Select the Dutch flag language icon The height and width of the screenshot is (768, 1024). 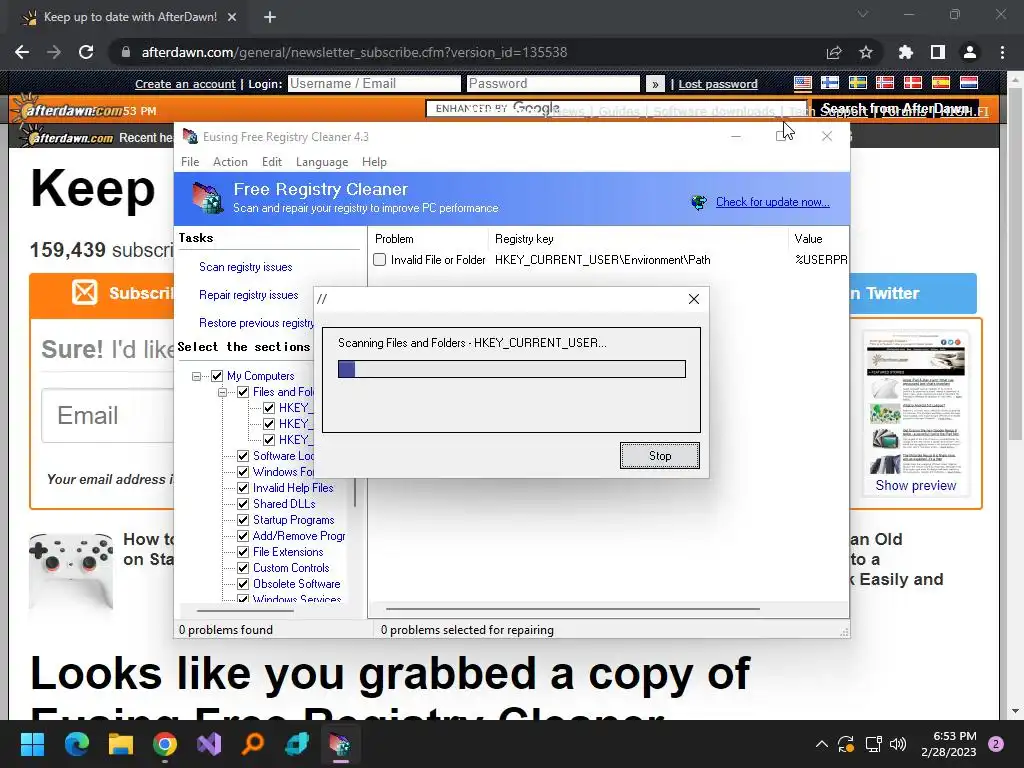(x=968, y=83)
